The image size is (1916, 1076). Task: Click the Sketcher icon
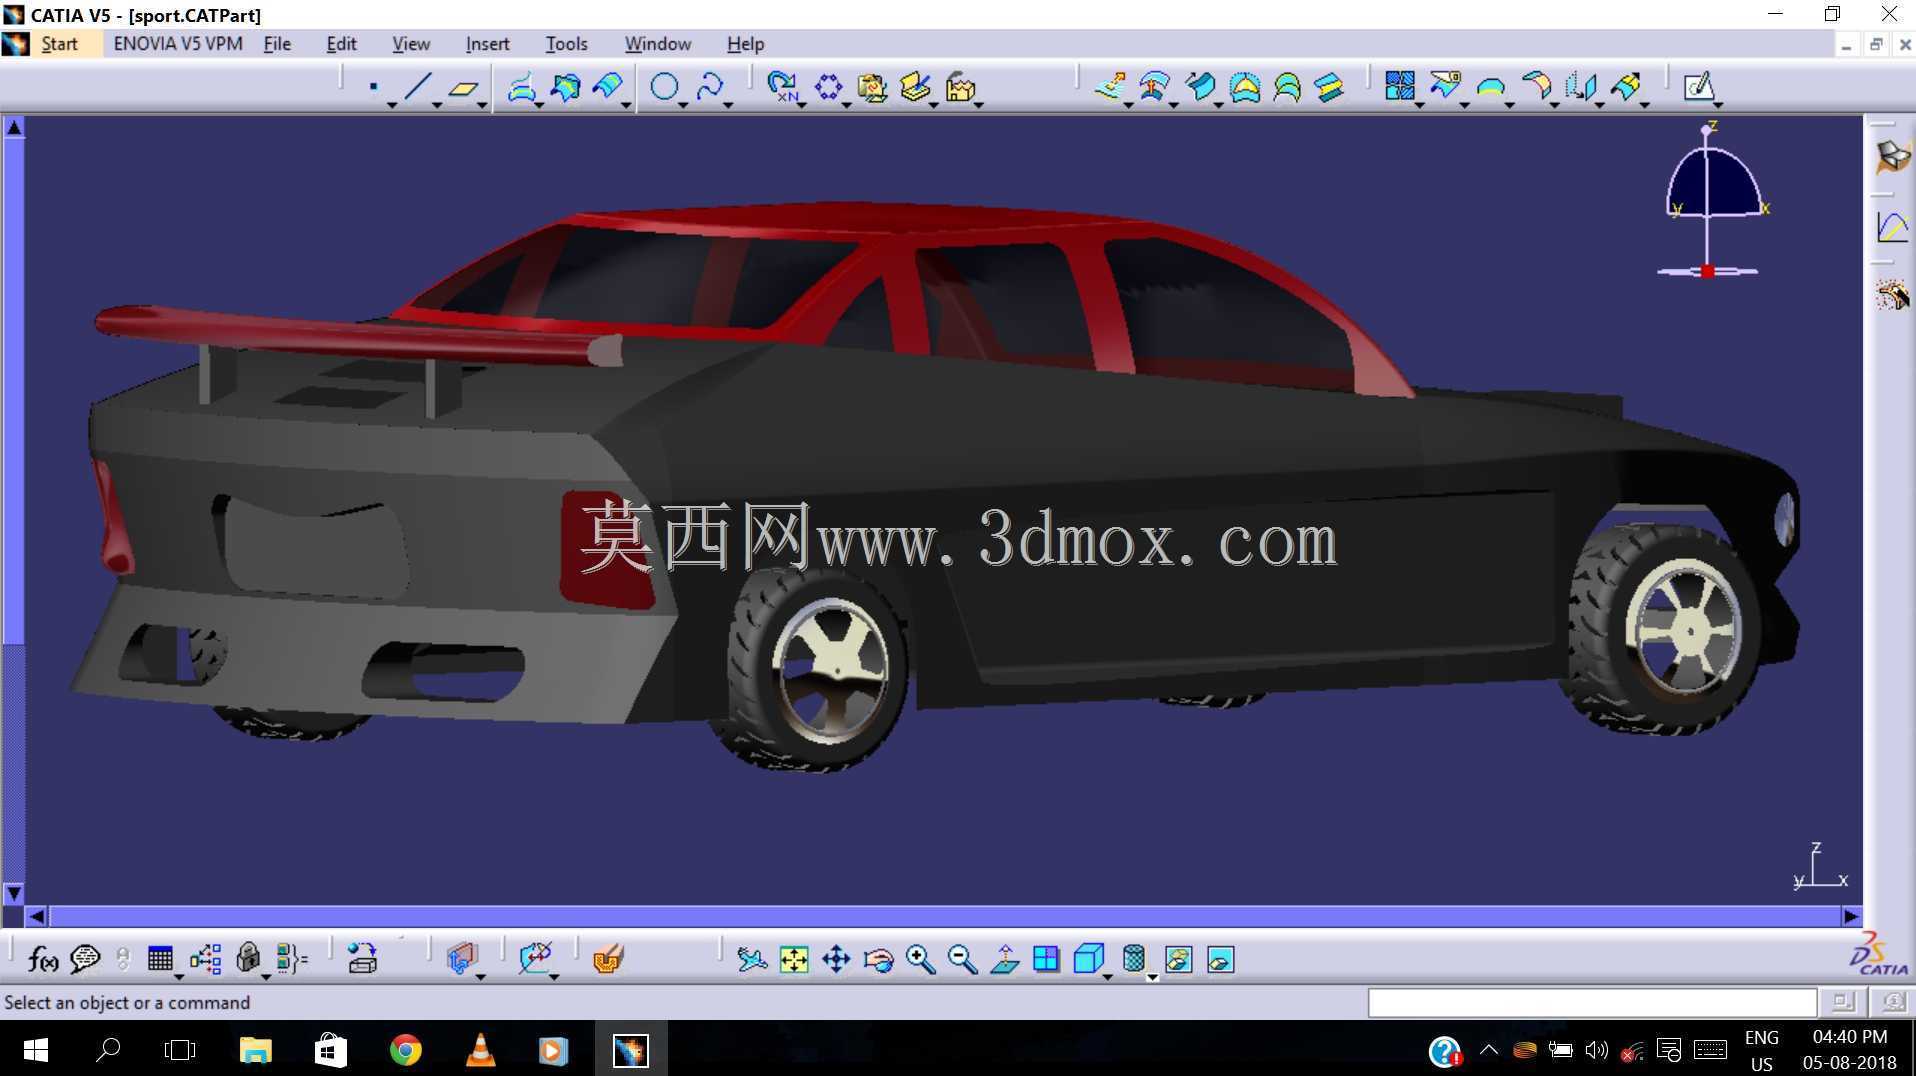tap(1698, 87)
